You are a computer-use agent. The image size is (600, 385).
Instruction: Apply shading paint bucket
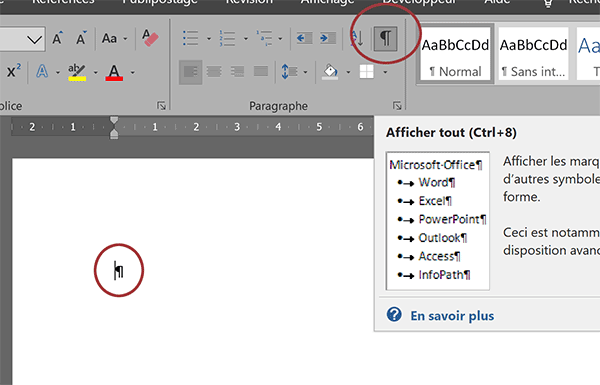(x=330, y=72)
